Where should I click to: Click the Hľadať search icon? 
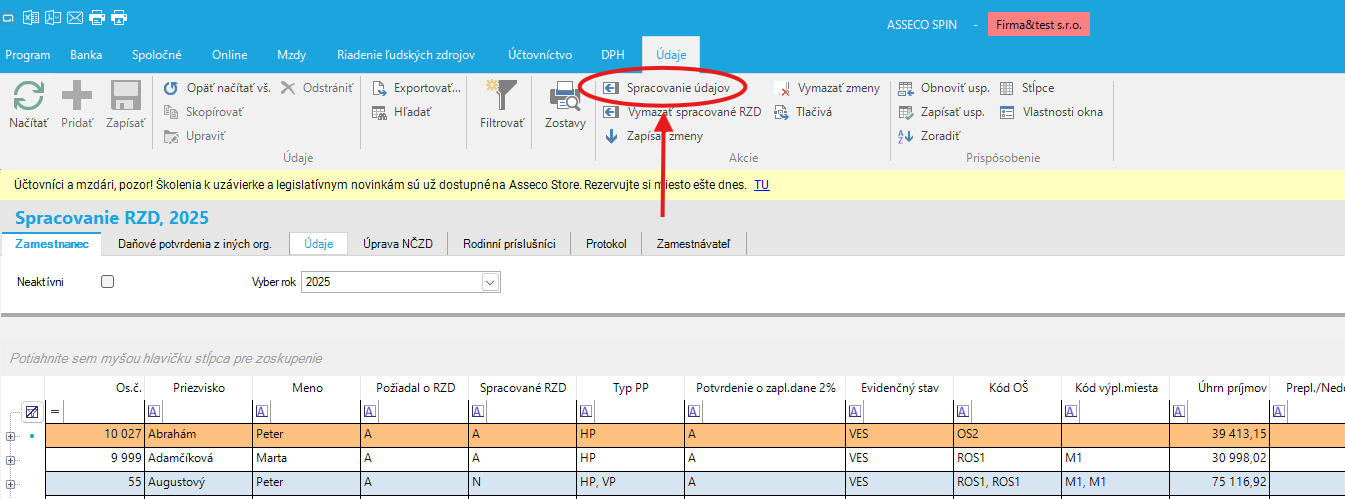380,112
